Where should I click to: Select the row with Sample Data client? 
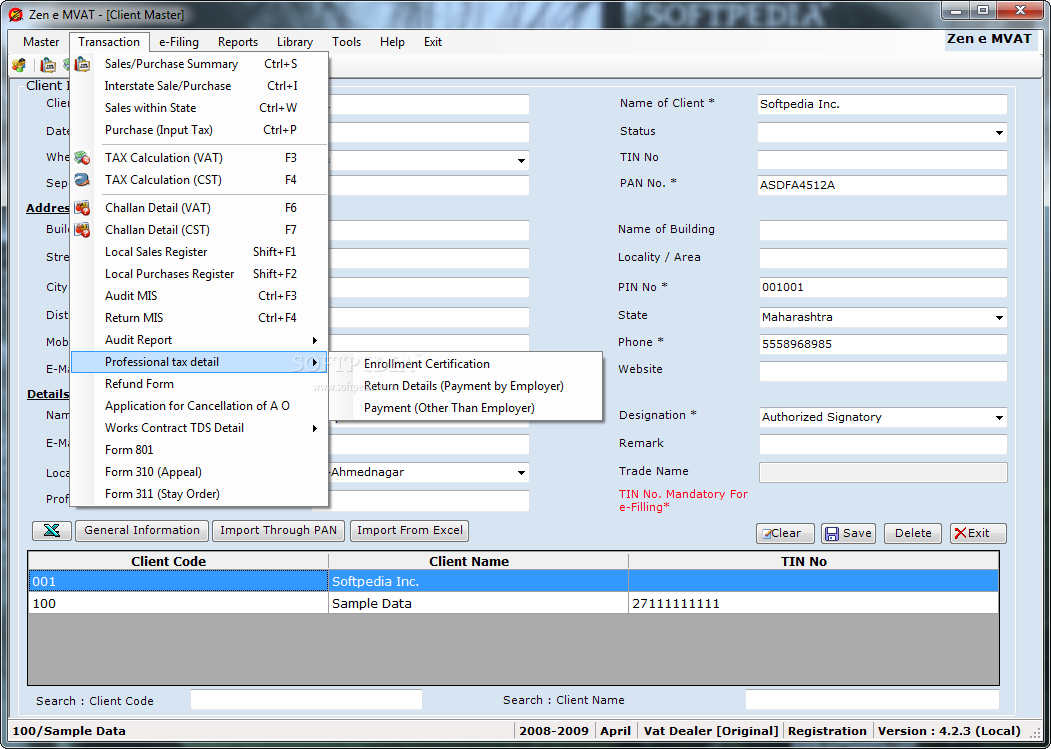[x=513, y=603]
